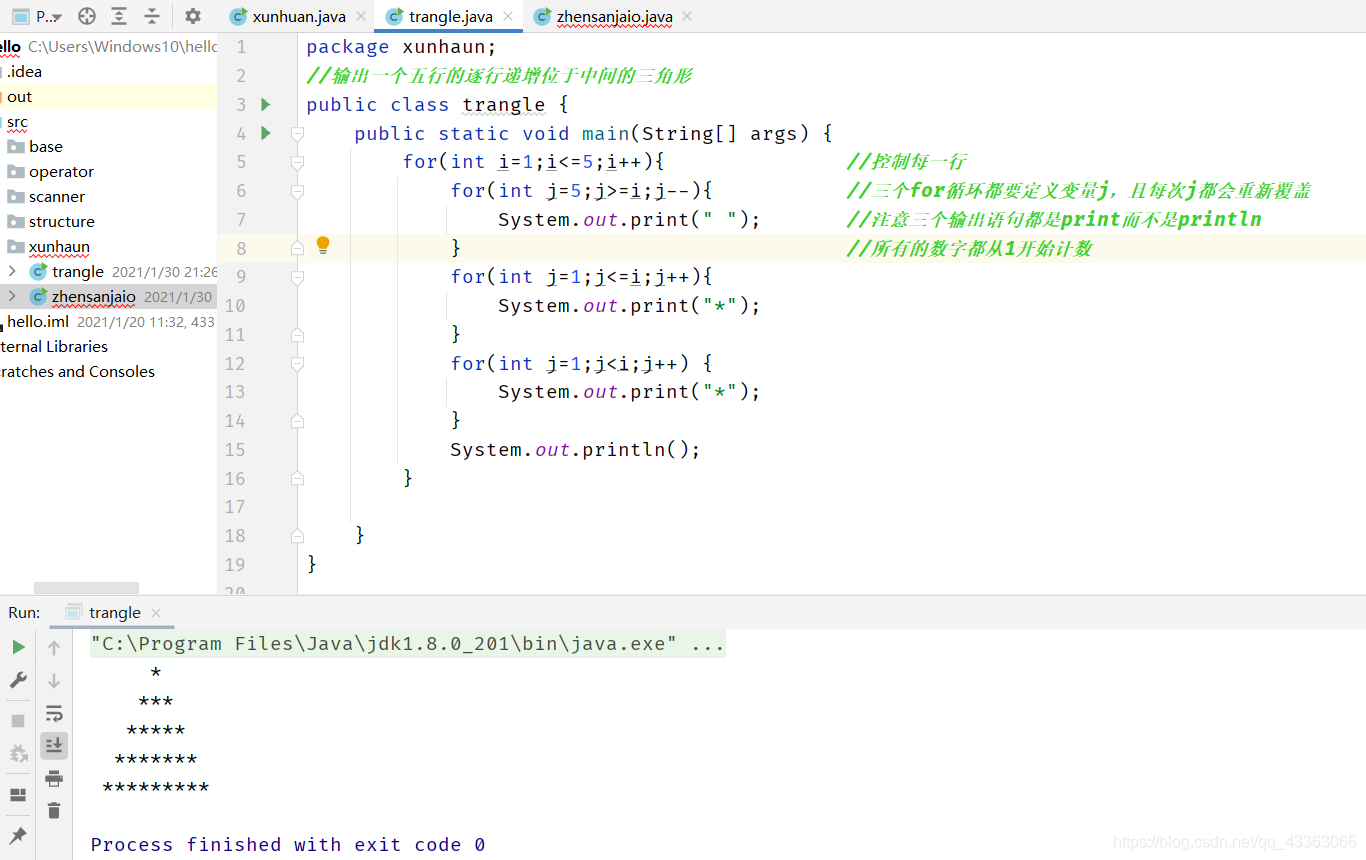
Task: Open run configuration wrench icon
Action: (x=18, y=680)
